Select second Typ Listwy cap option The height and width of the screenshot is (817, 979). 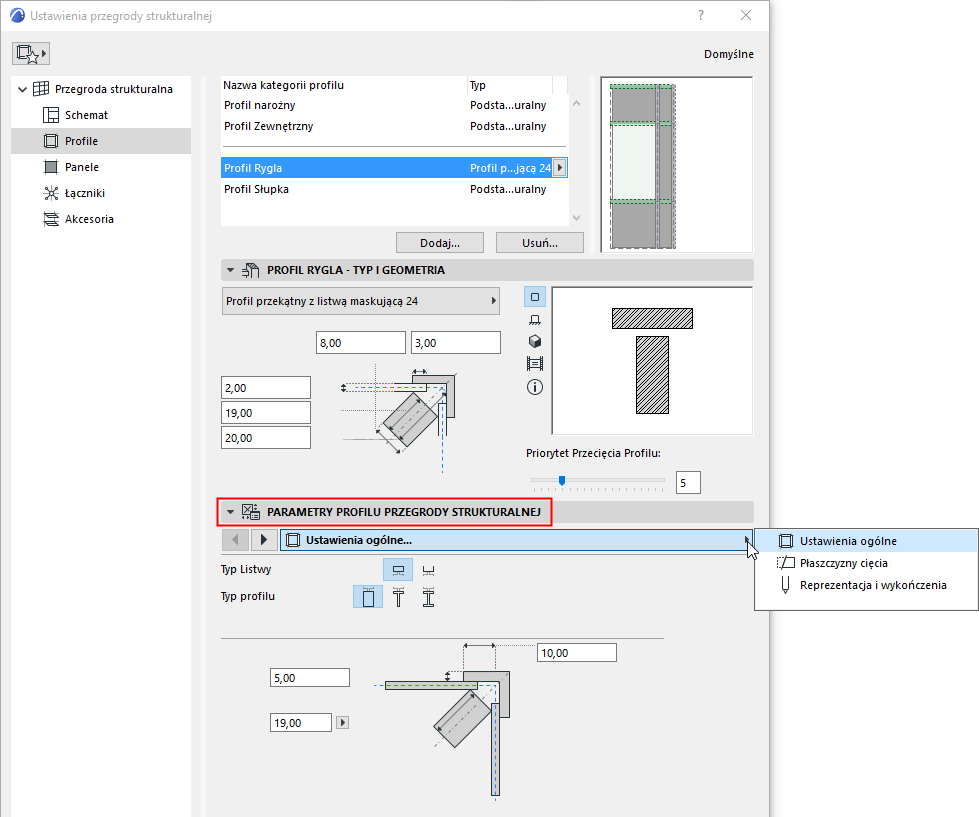tap(428, 570)
